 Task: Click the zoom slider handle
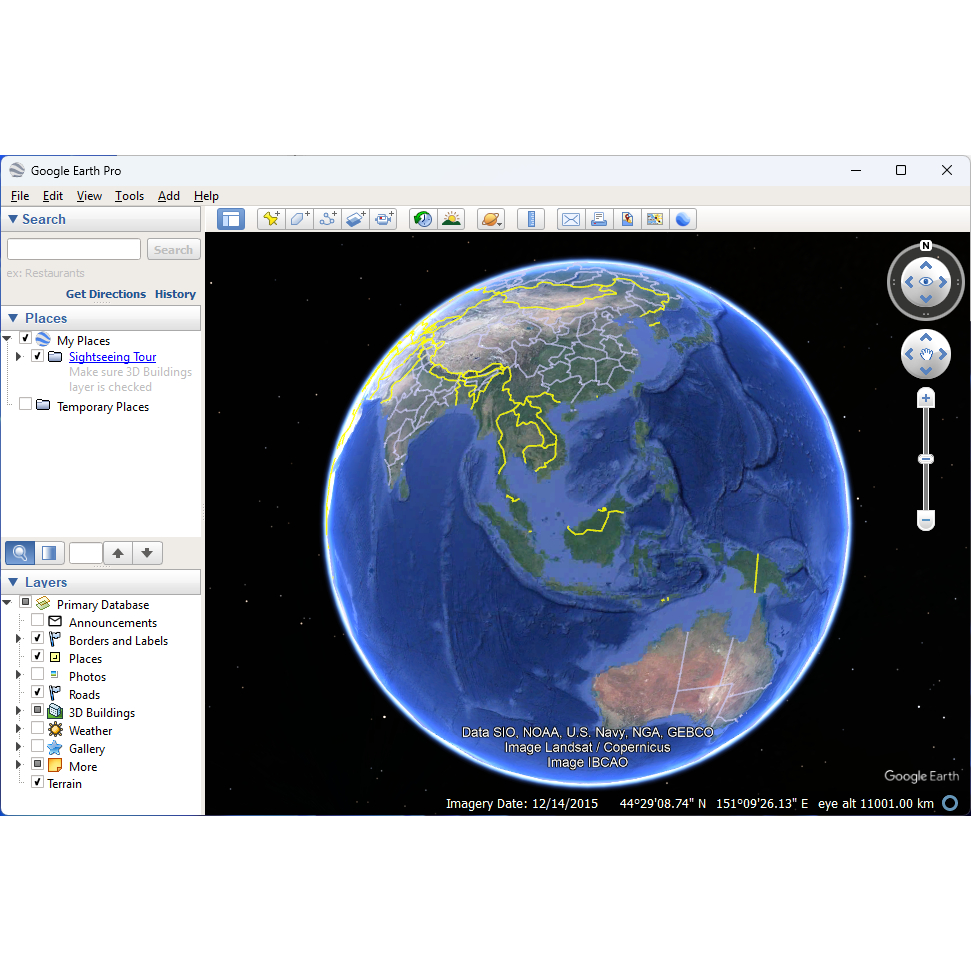click(x=926, y=459)
